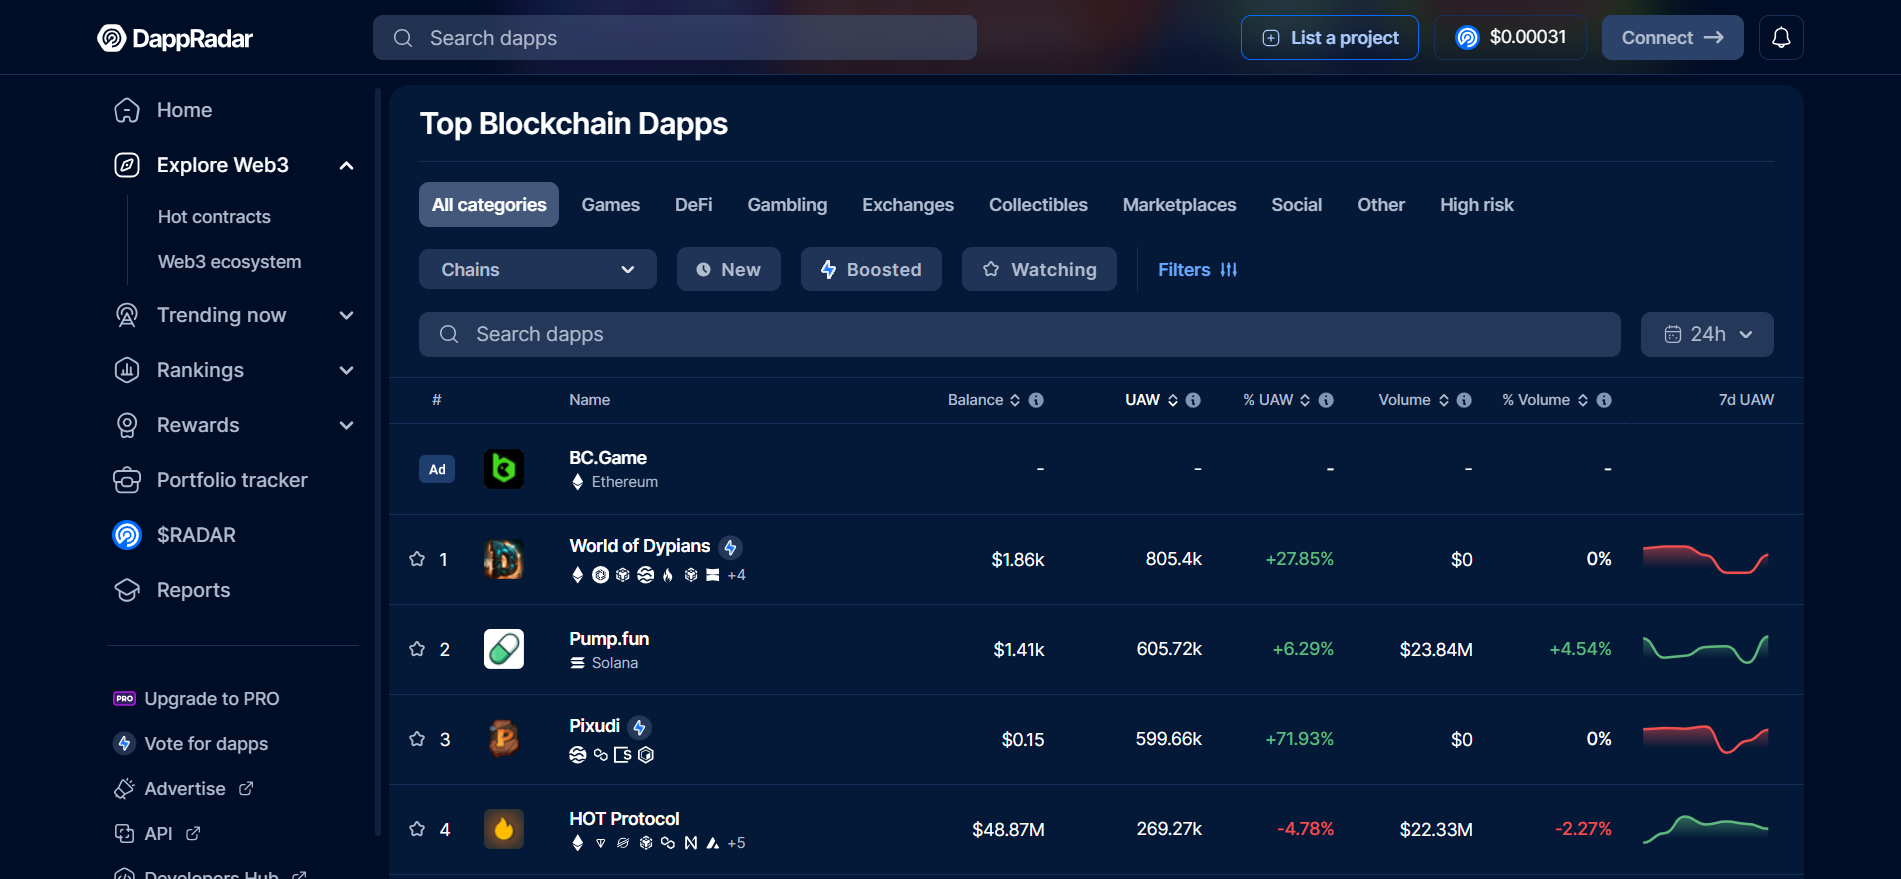Click API external link icon
Viewport: 1901px width, 879px height.
[193, 833]
